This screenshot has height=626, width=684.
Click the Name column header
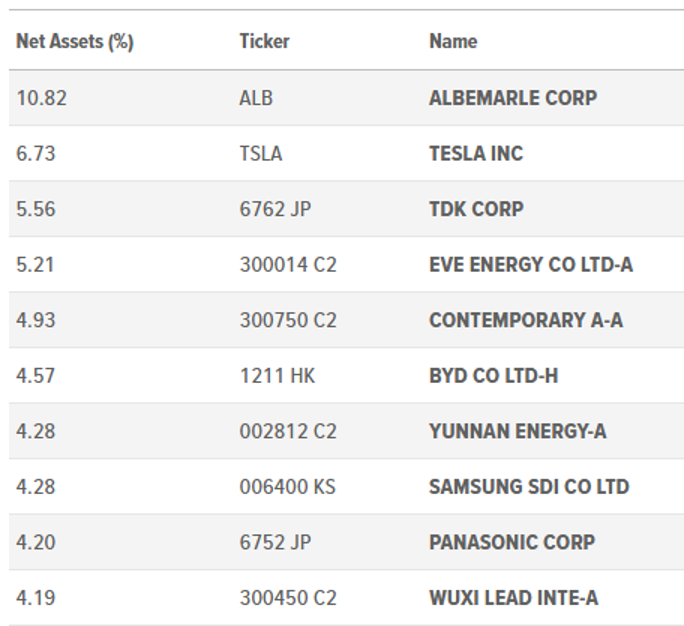tap(453, 42)
